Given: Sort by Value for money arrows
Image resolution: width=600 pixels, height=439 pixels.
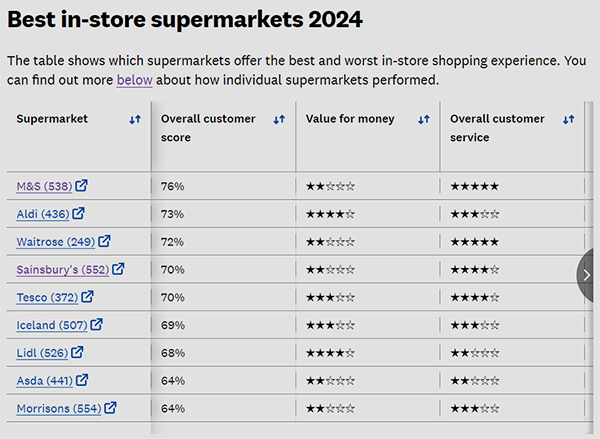Looking at the screenshot, I should pyautogui.click(x=424, y=119).
